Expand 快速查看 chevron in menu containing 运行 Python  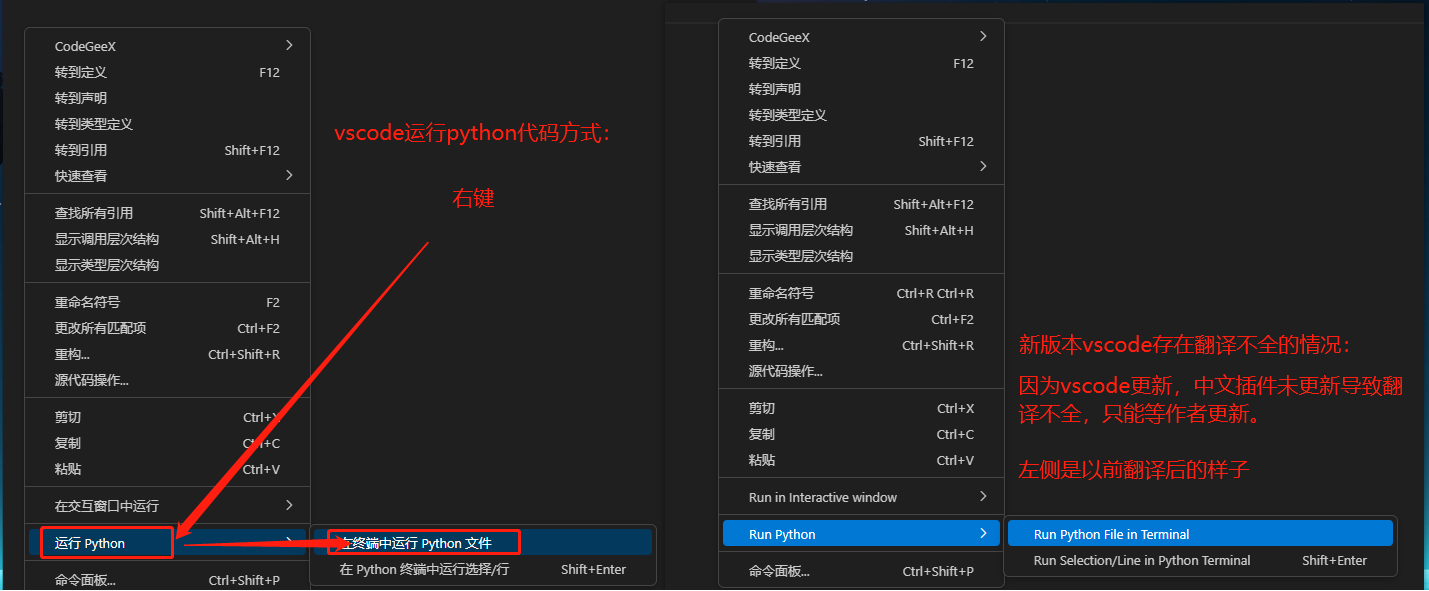click(289, 175)
